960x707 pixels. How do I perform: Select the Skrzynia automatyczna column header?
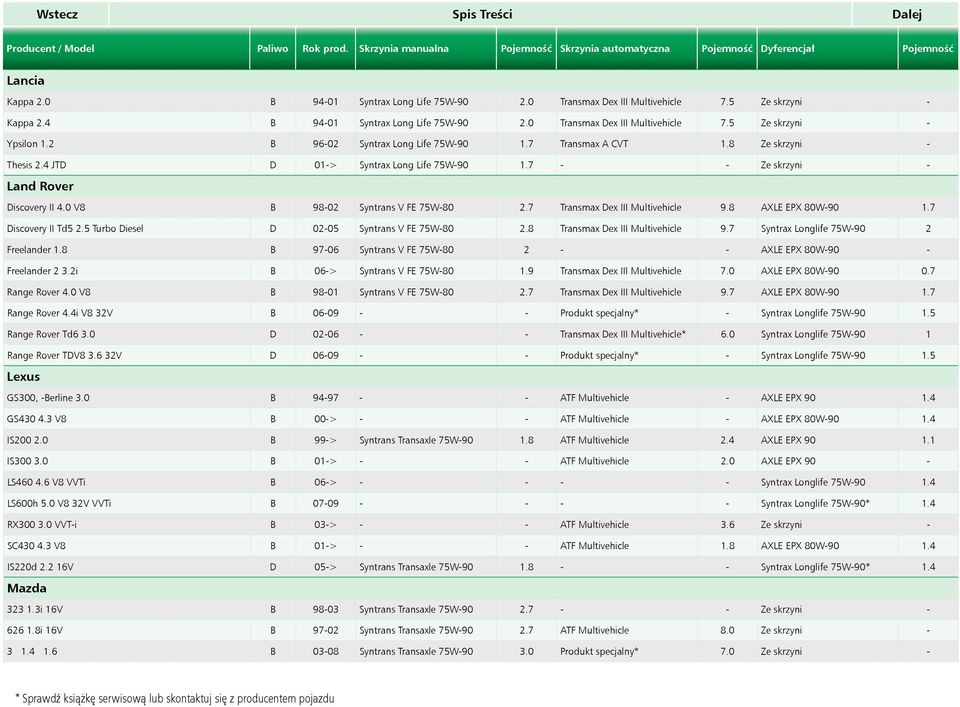click(x=615, y=48)
